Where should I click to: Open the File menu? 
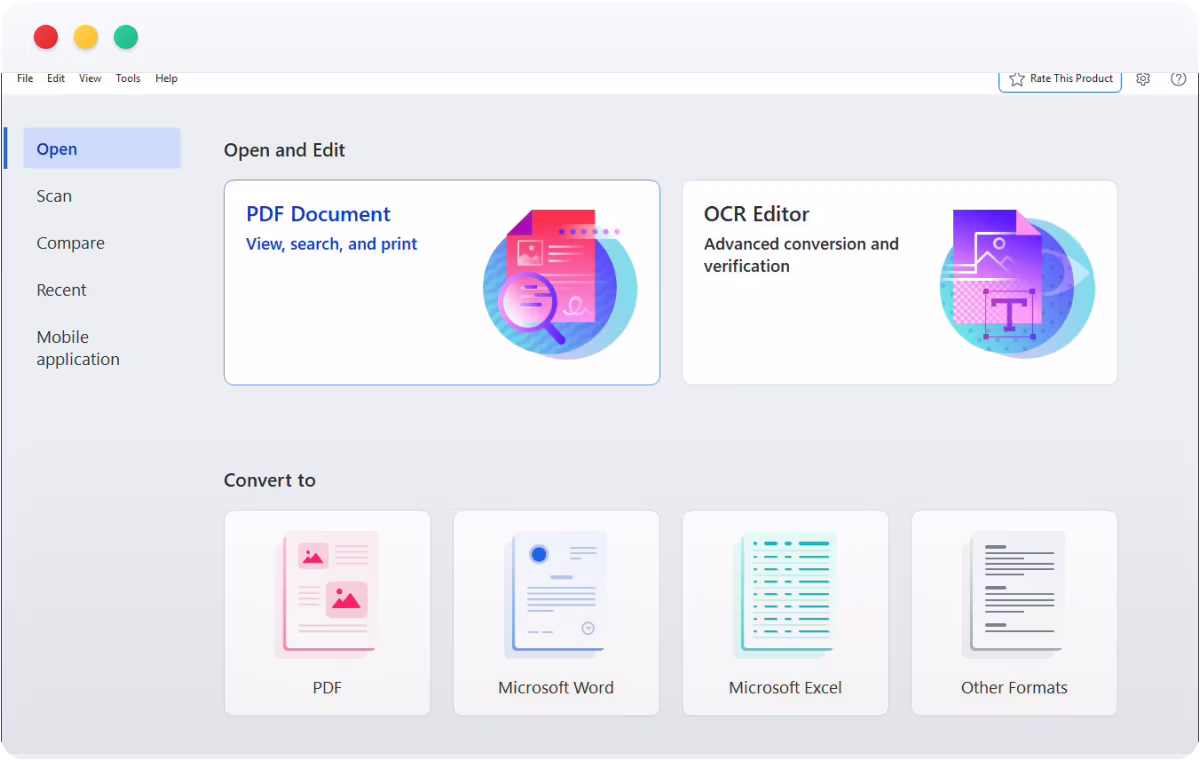pos(25,78)
